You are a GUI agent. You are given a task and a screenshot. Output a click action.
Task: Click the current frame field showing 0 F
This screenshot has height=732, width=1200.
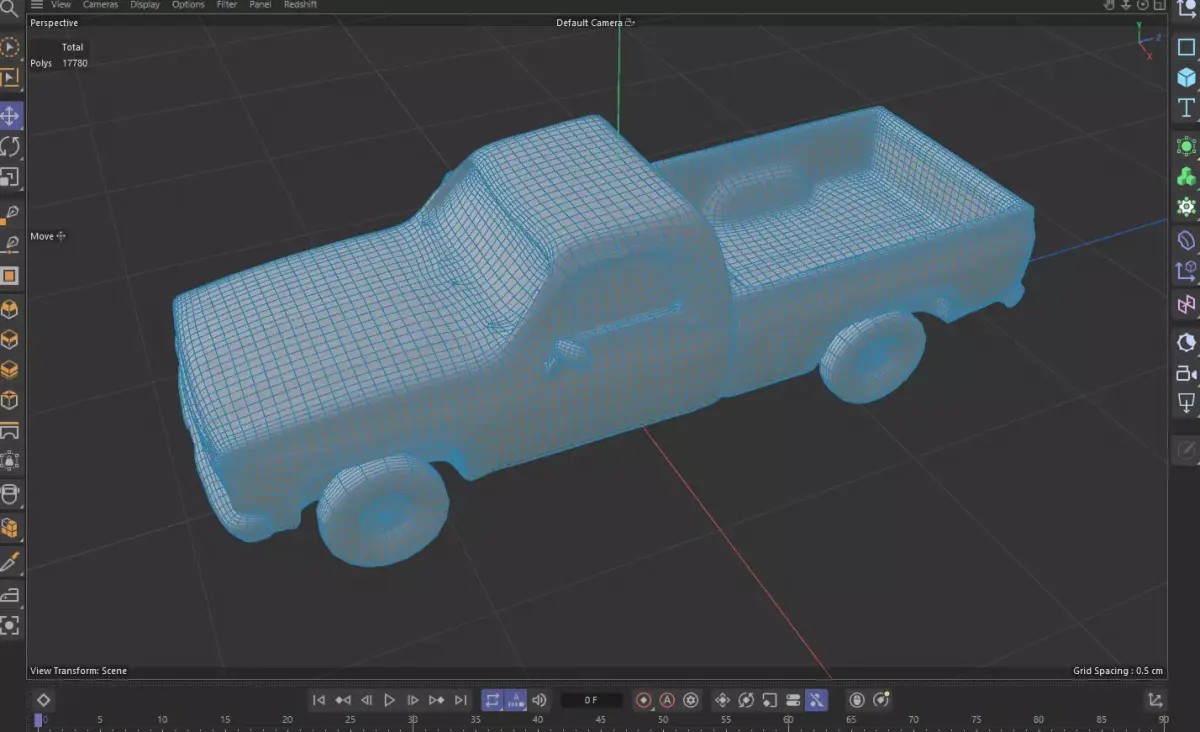click(x=592, y=700)
